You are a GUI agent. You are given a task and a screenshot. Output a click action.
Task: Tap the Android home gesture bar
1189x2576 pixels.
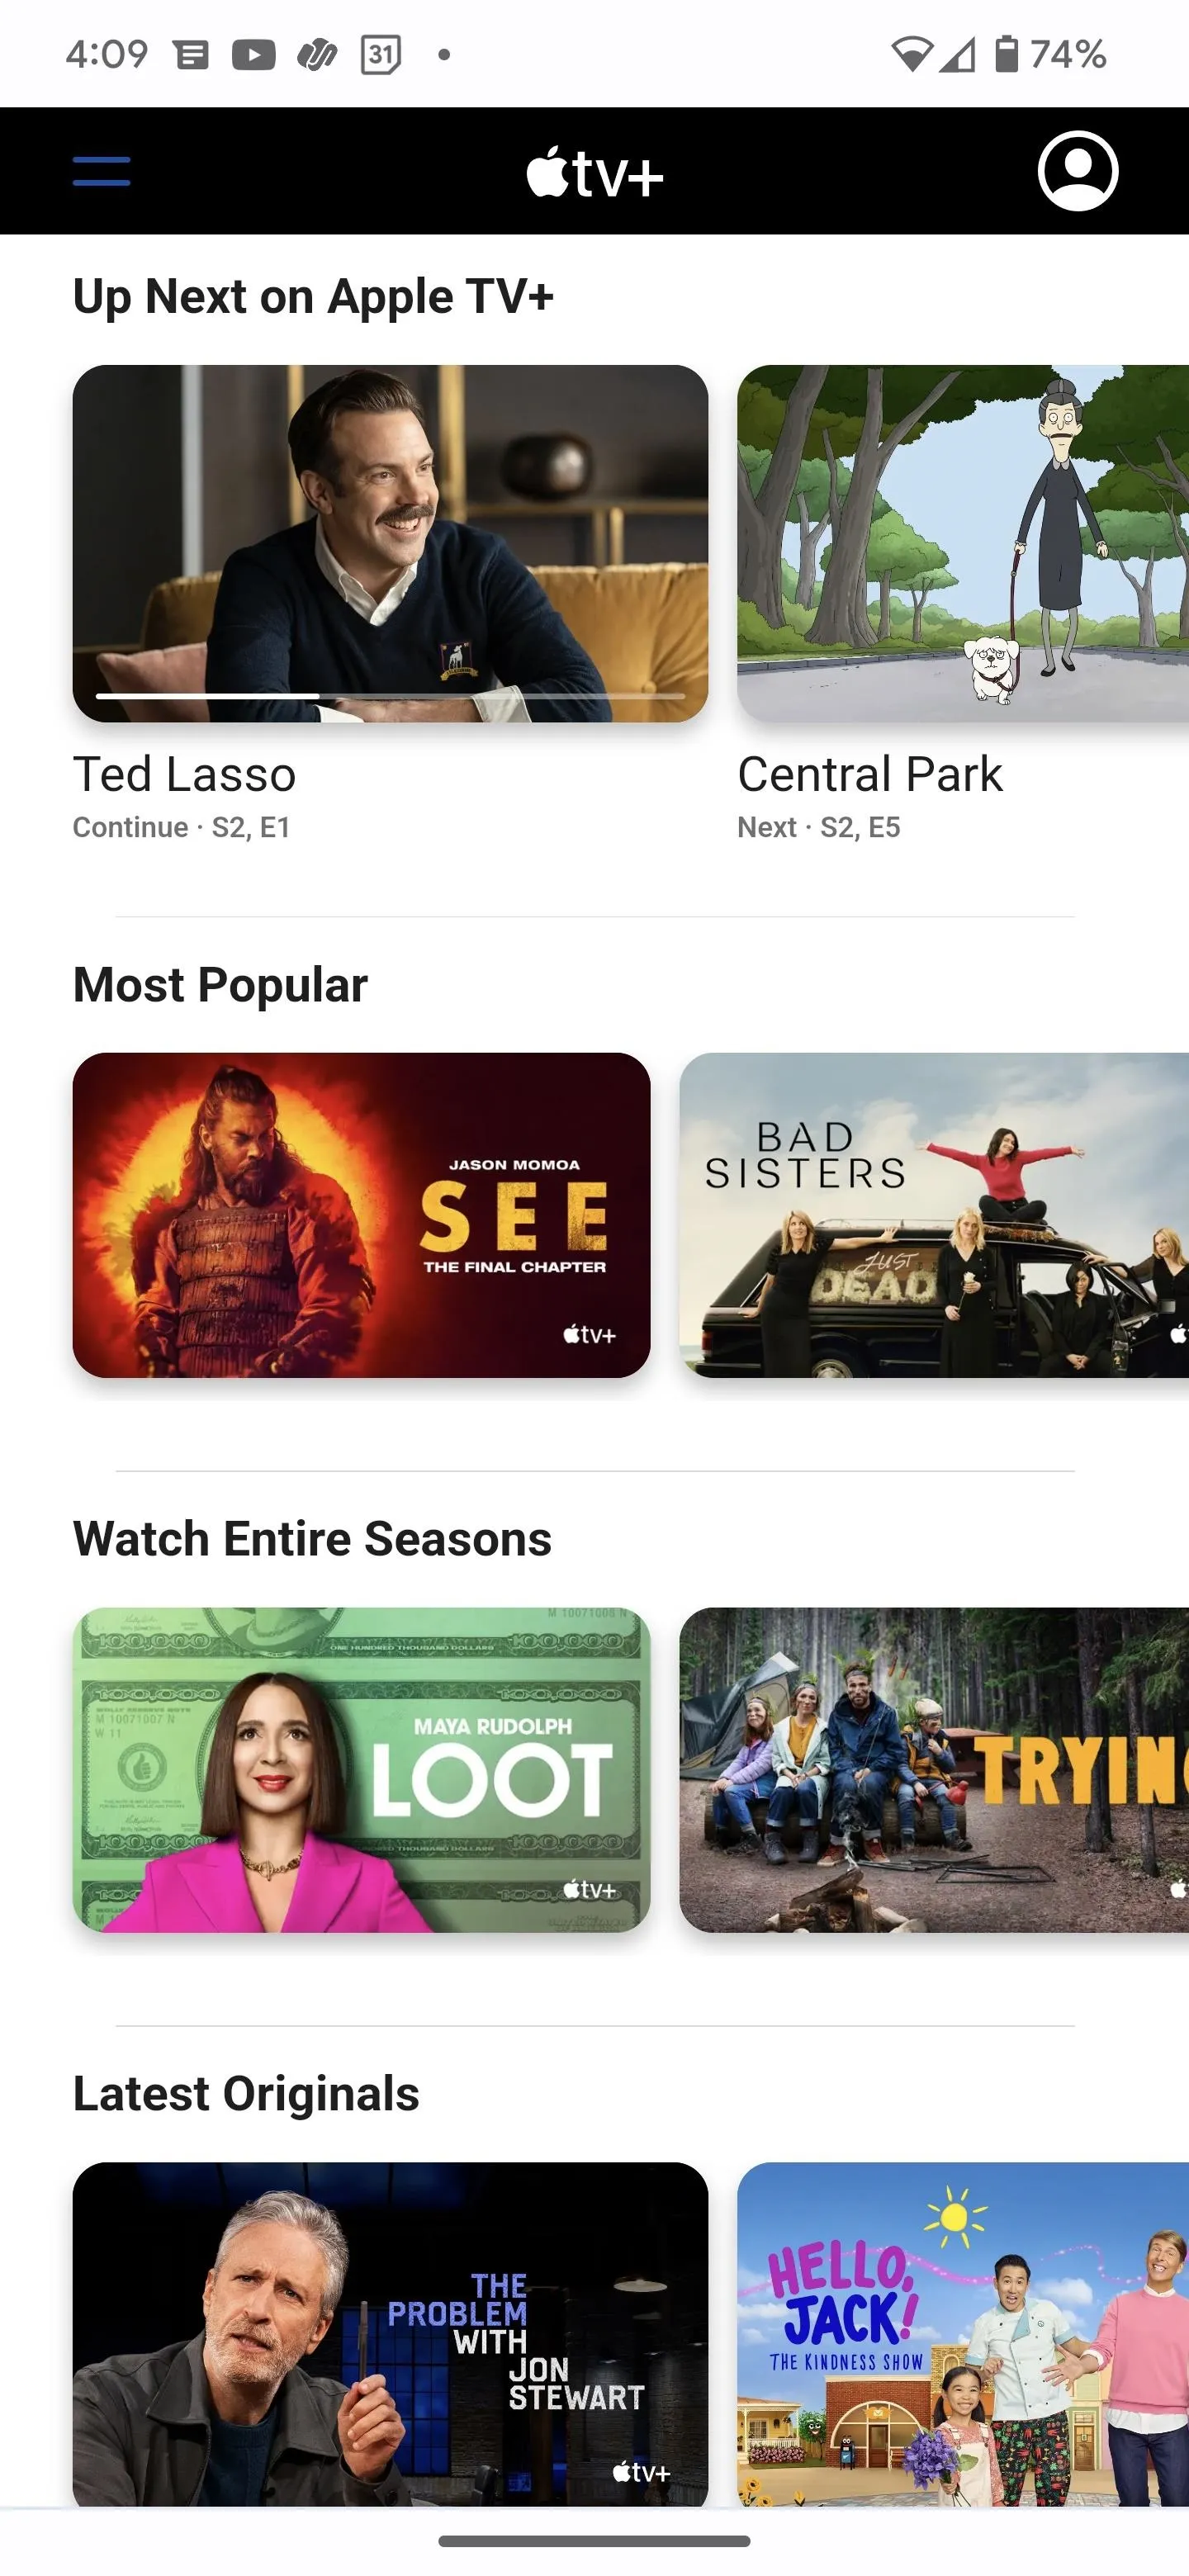point(594,2541)
